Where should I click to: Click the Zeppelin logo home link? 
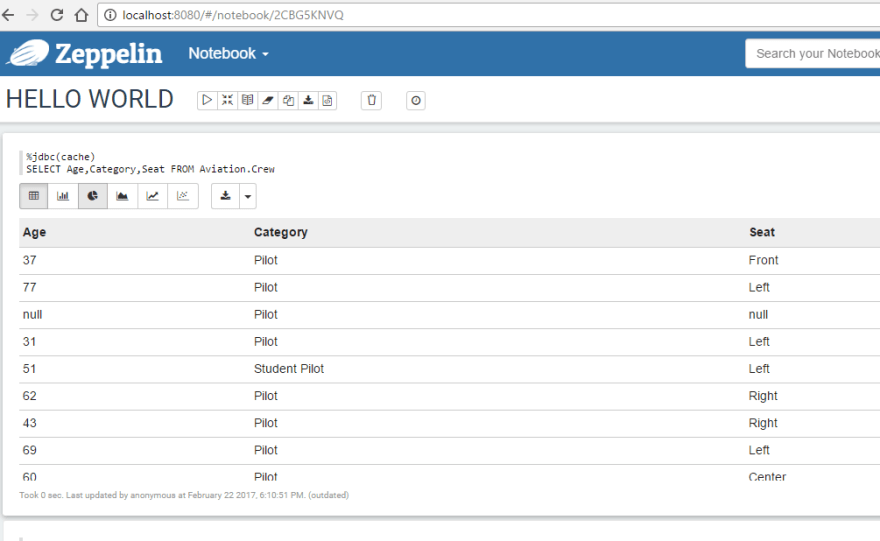(x=85, y=53)
